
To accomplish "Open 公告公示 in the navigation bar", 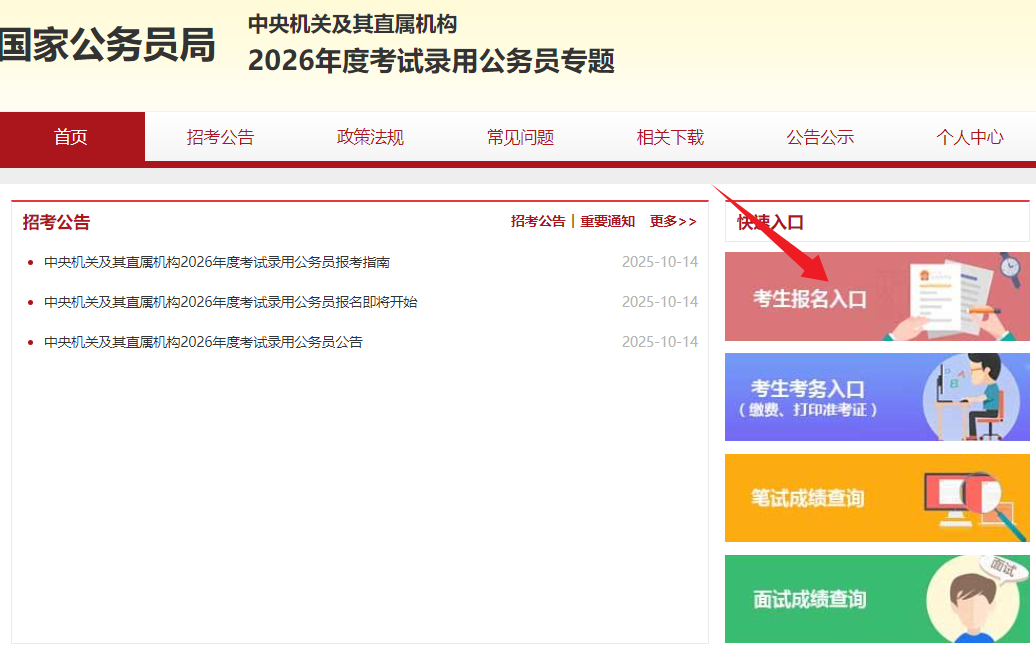I will coord(820,137).
